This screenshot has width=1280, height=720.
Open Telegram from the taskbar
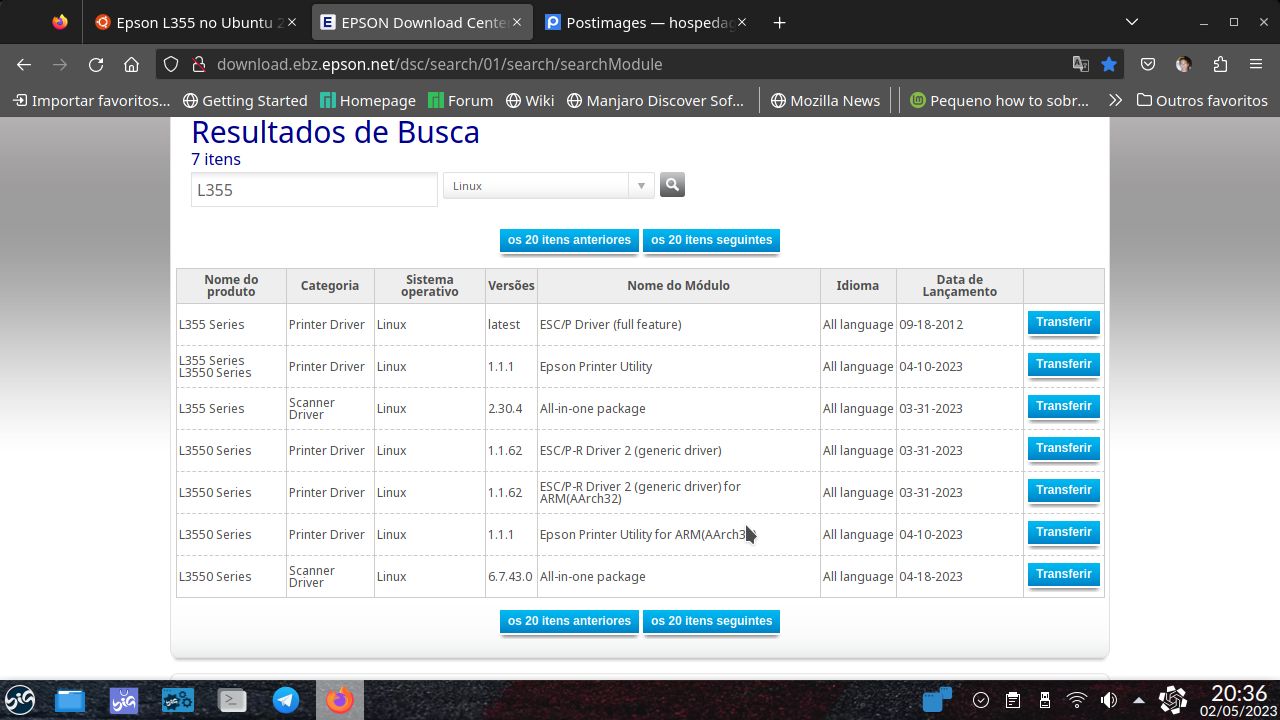point(286,700)
